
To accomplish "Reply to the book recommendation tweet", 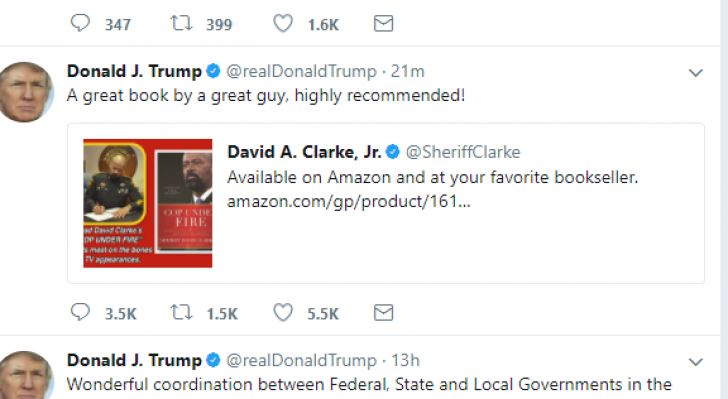I will (x=80, y=312).
